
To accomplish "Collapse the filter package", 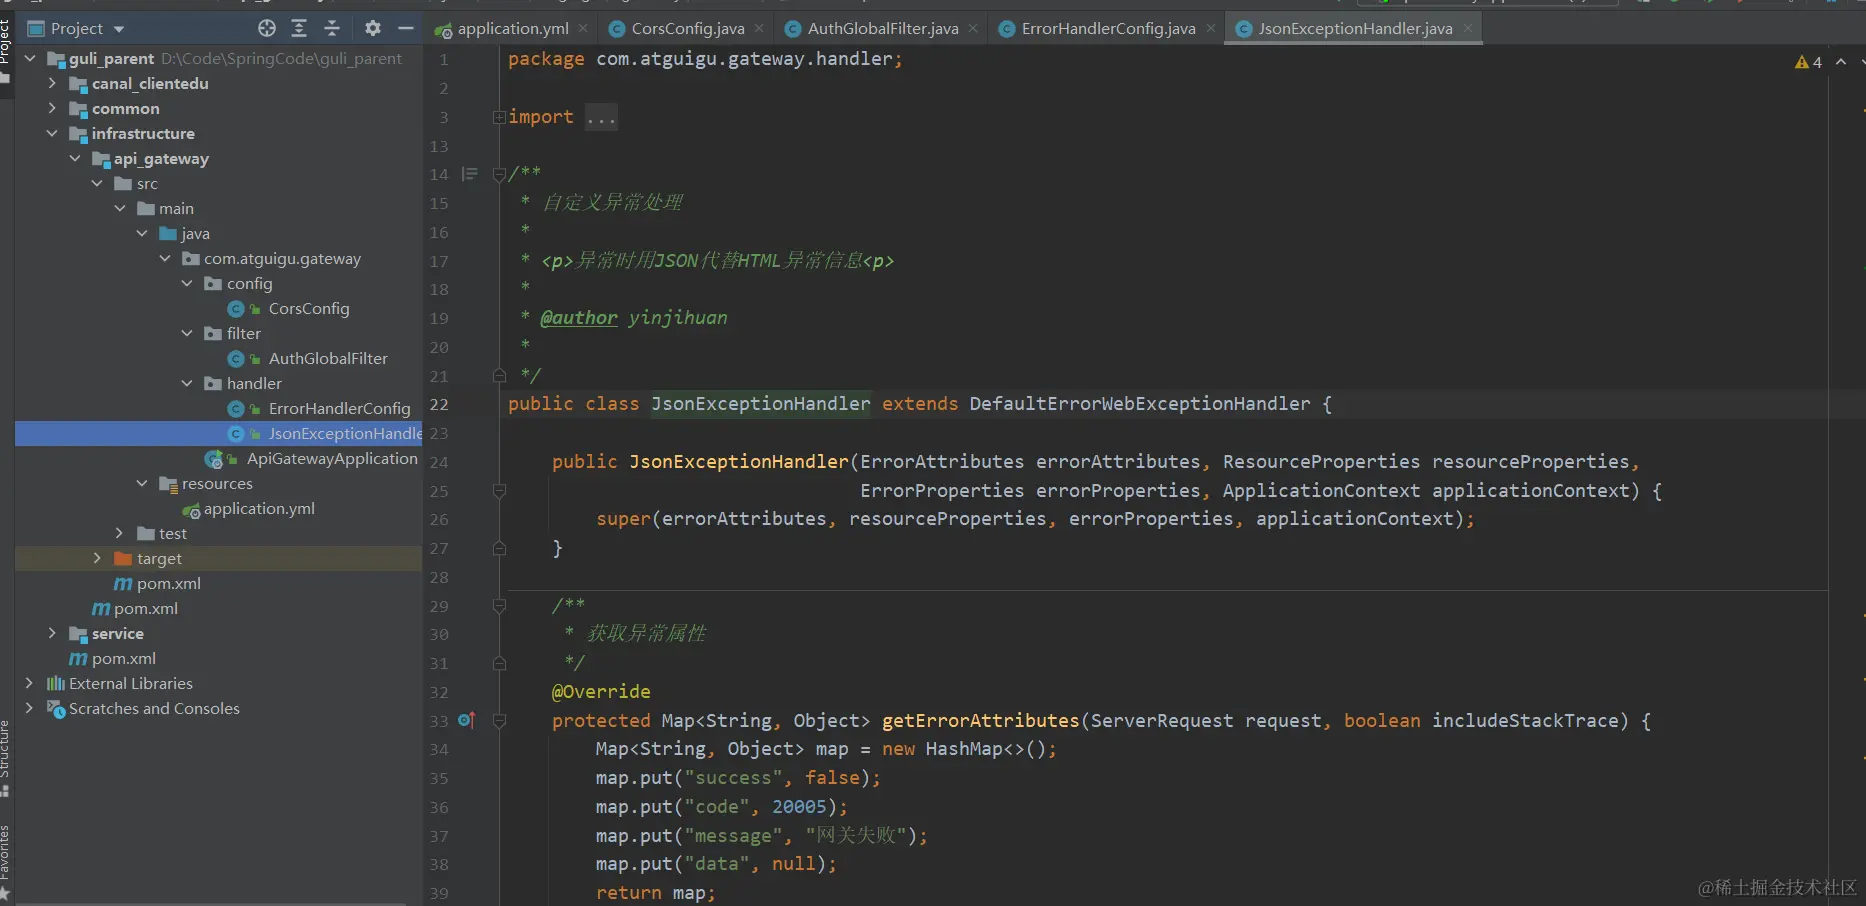I will coord(187,334).
